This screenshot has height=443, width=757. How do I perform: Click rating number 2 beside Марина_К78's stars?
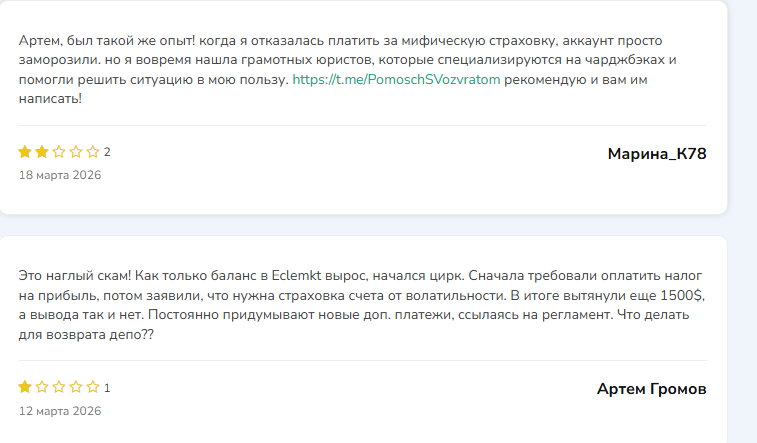click(107, 153)
